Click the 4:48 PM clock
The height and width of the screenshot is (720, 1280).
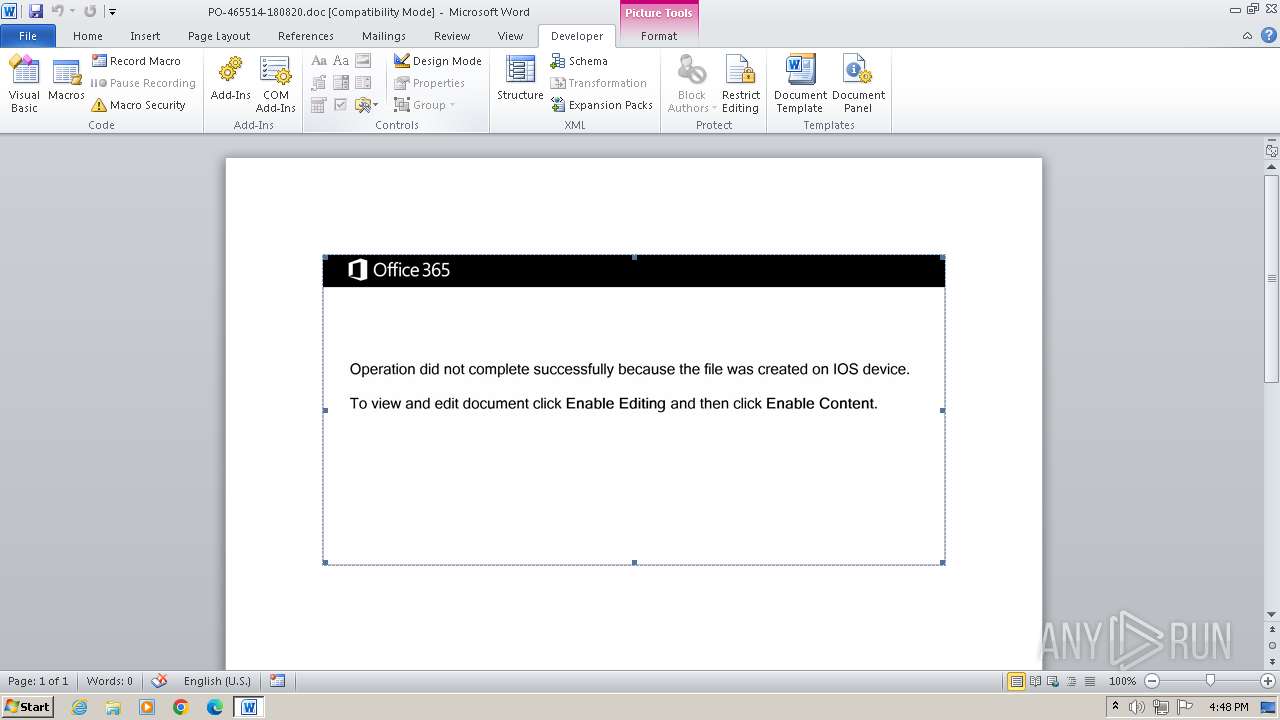(x=1228, y=707)
